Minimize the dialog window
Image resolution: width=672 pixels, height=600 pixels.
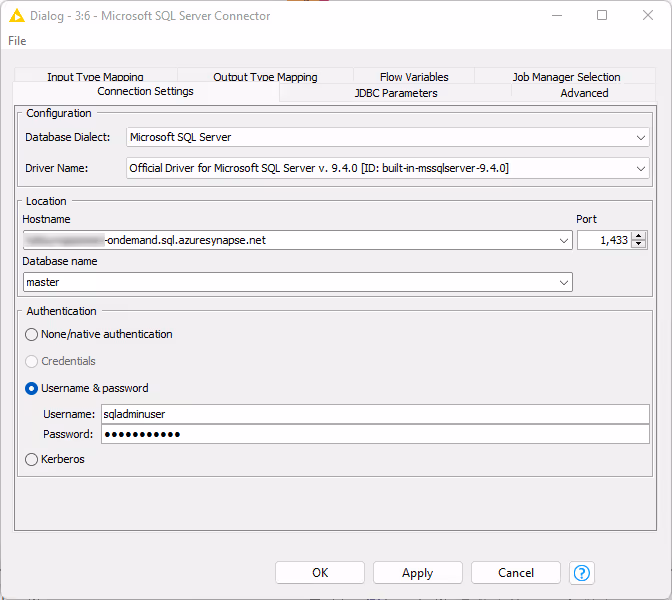point(557,15)
